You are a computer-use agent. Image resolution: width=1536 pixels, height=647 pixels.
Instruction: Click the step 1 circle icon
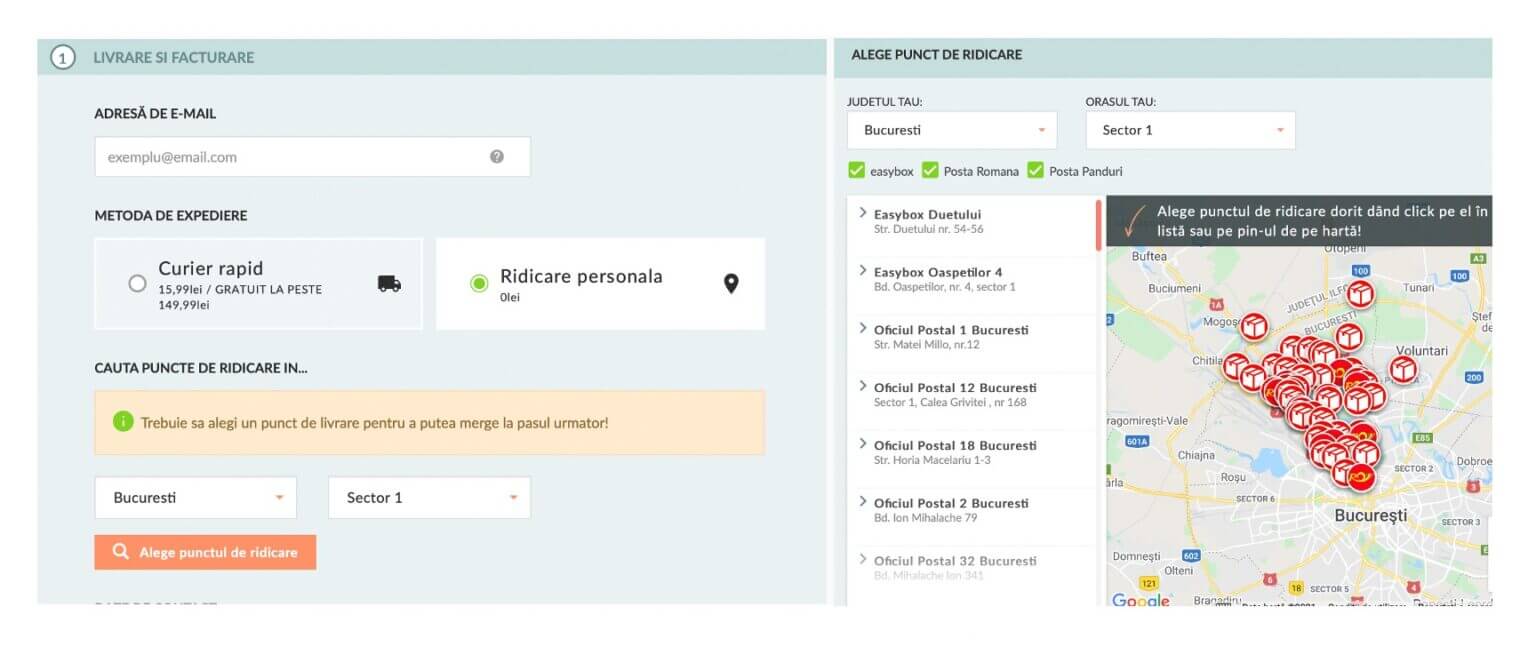click(x=62, y=58)
